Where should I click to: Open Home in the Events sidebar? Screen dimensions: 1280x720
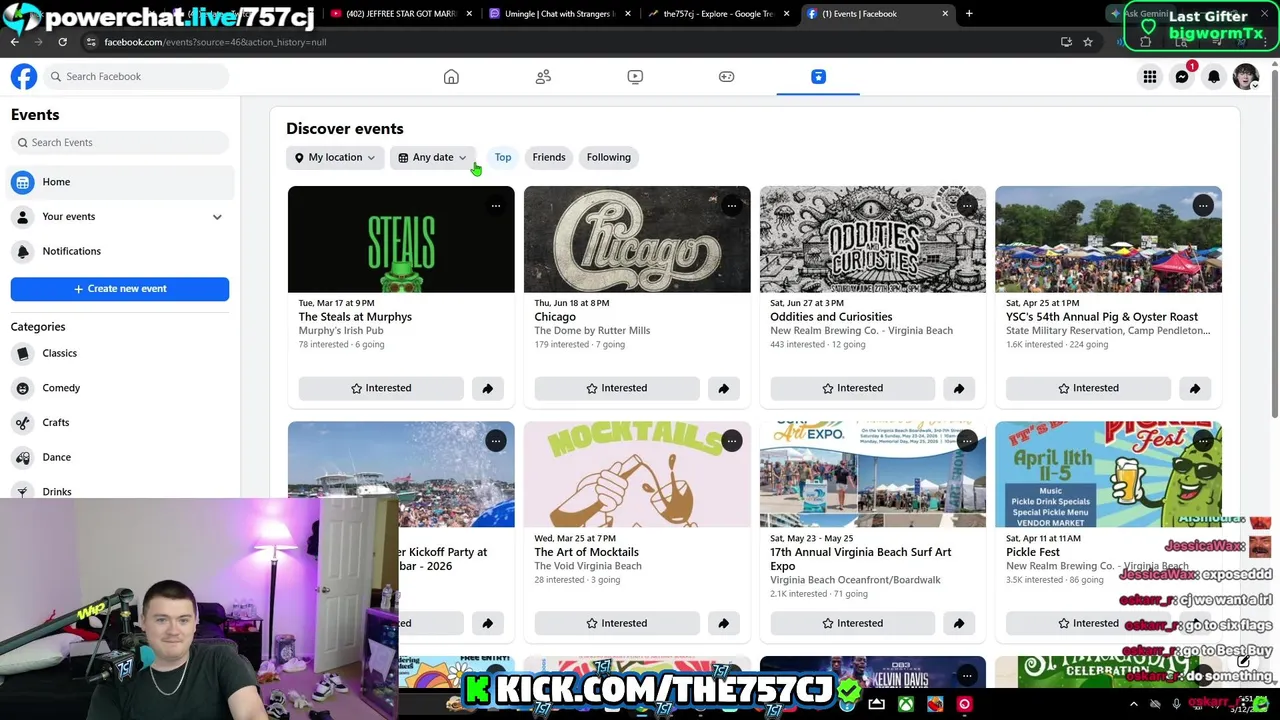(x=120, y=182)
